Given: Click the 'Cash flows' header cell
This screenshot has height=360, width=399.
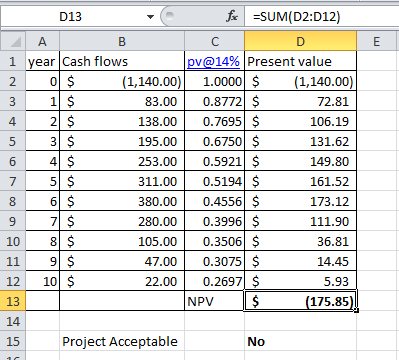Looking at the screenshot, I should (x=122, y=61).
